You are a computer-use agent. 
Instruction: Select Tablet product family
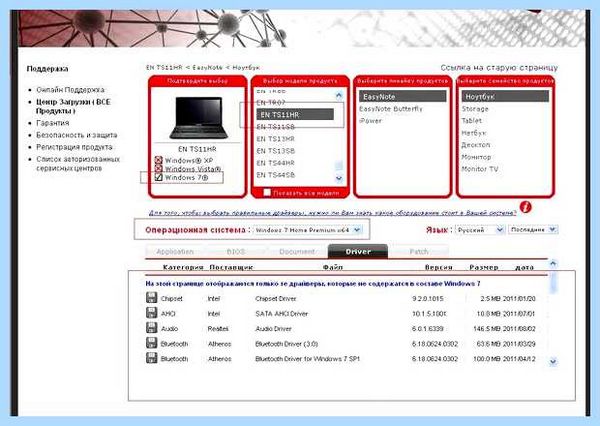tap(472, 121)
